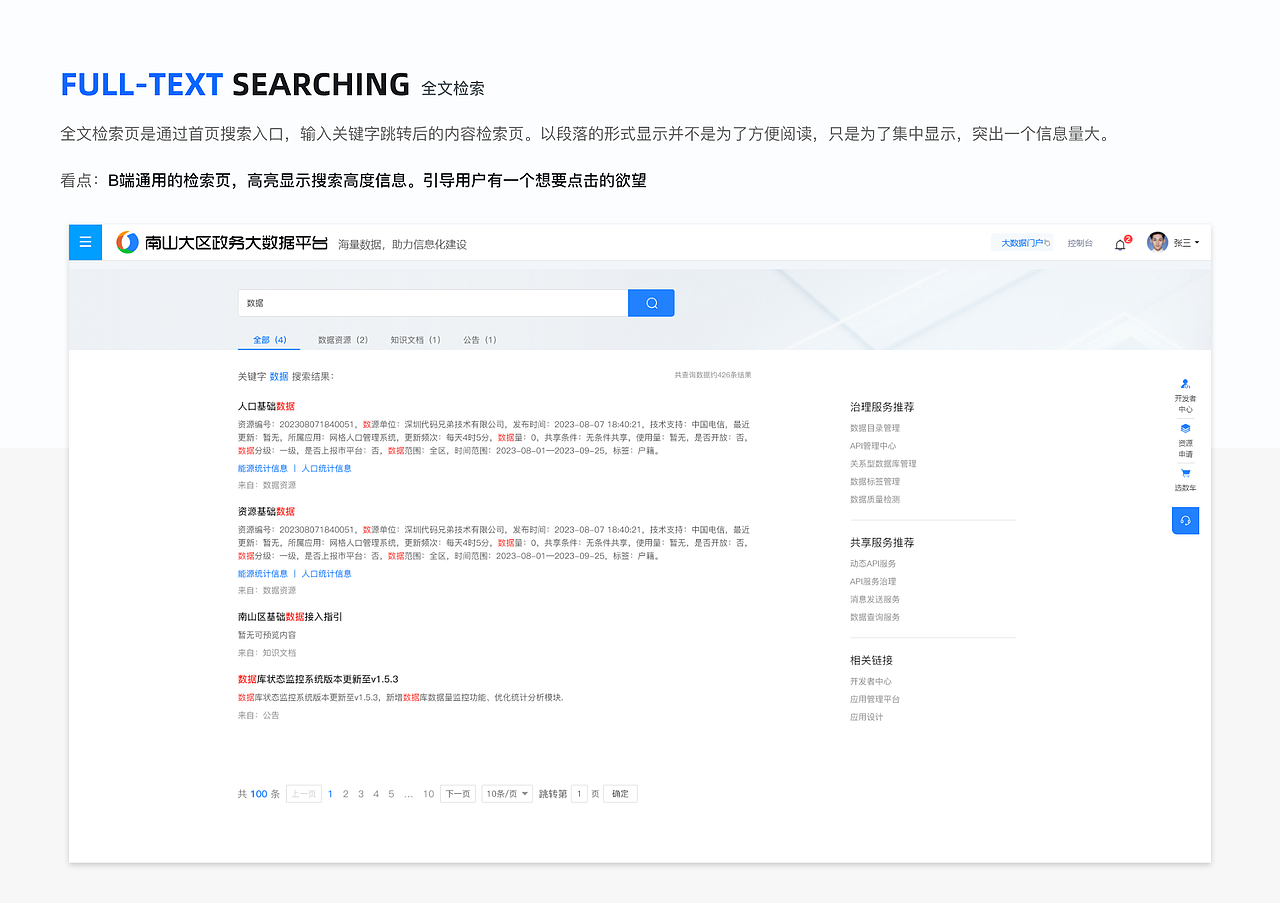Click the pagination ellipsis …
The width and height of the screenshot is (1280, 903).
[x=408, y=794]
